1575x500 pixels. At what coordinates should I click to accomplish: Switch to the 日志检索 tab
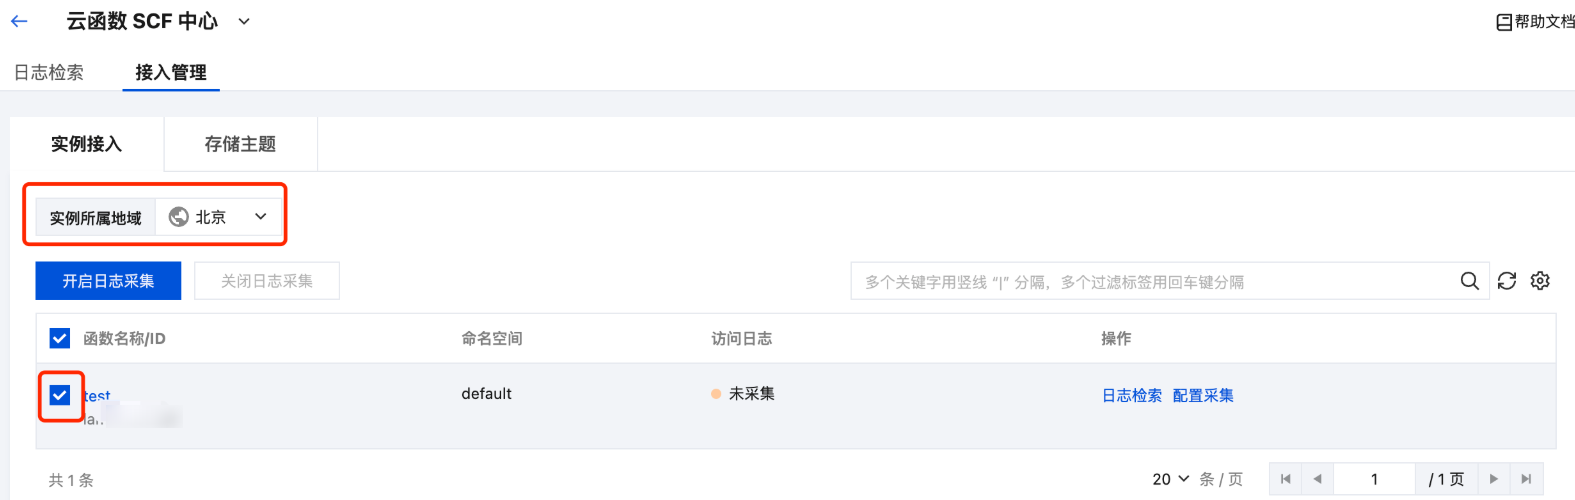[x=49, y=72]
